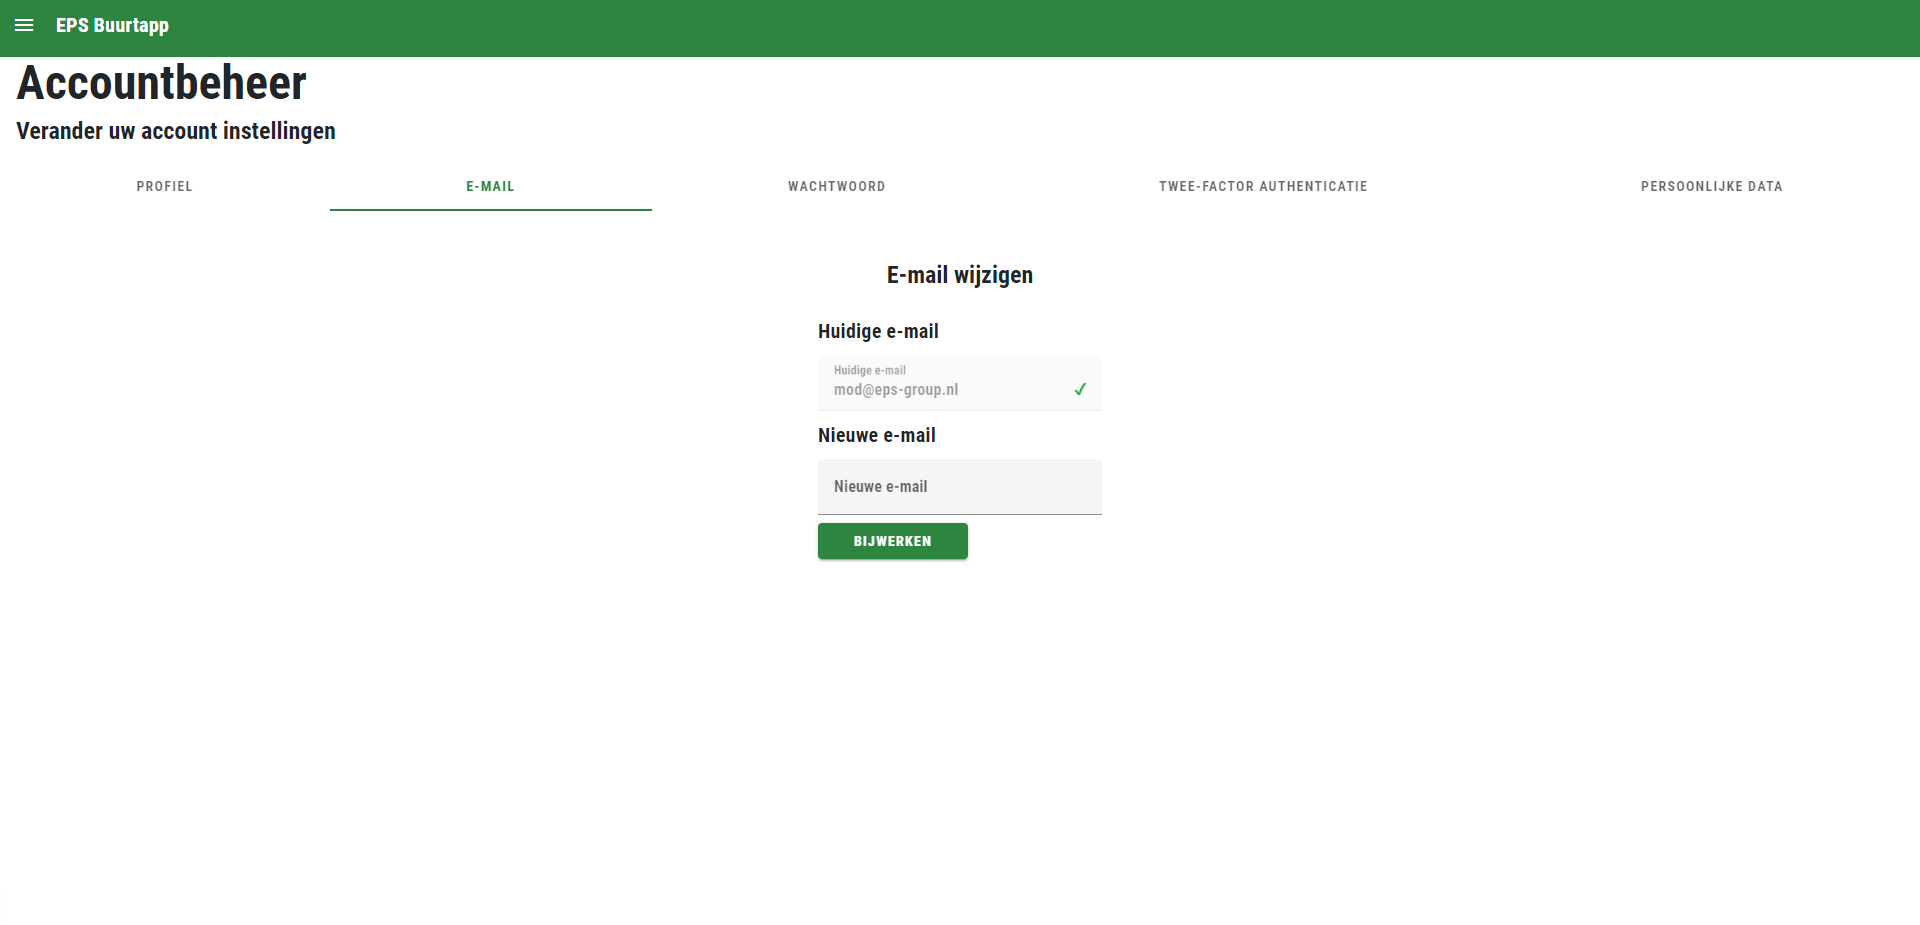Open the Wachtwoord tab

click(837, 186)
